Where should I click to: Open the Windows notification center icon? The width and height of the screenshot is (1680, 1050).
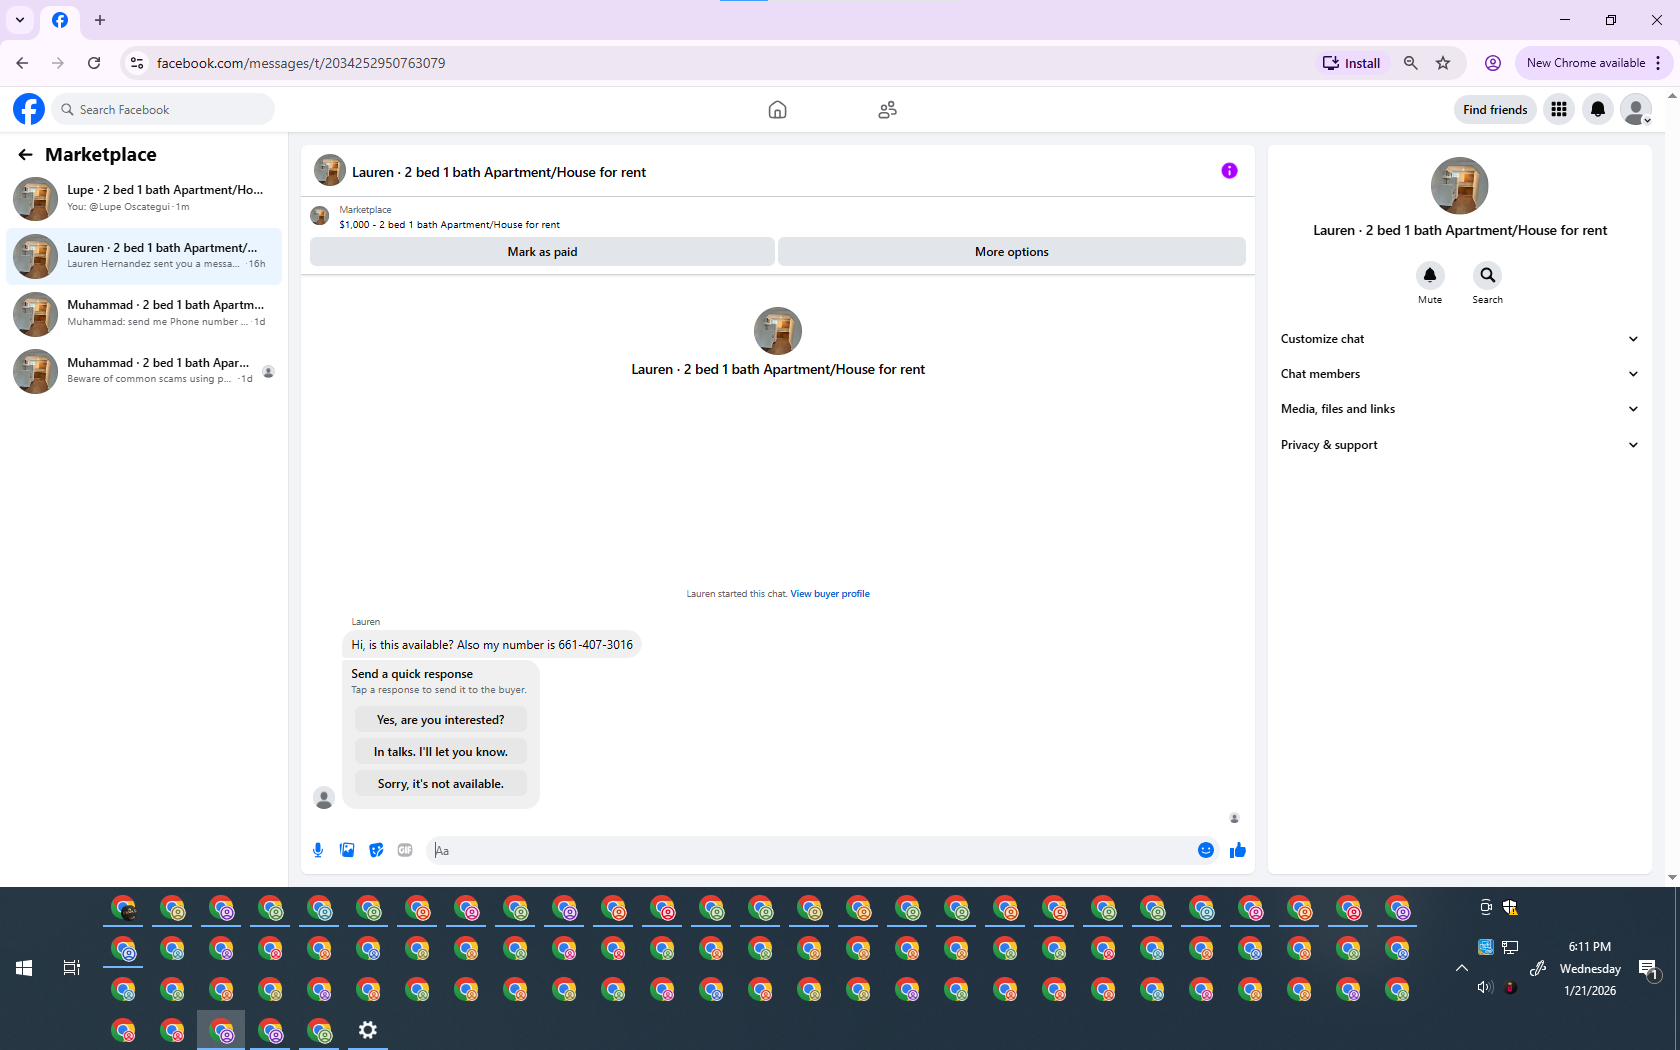point(1648,968)
